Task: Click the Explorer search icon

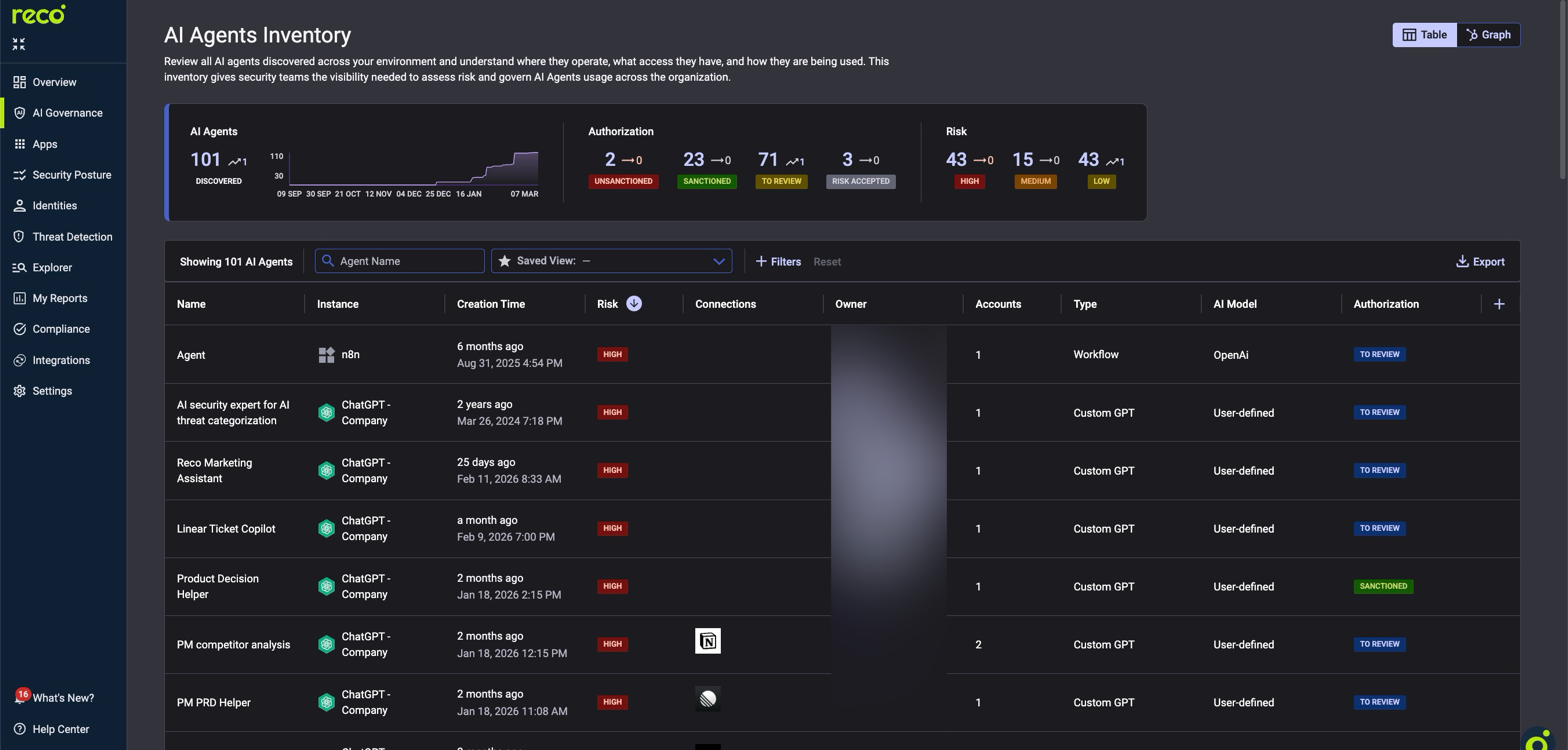Action: [19, 268]
